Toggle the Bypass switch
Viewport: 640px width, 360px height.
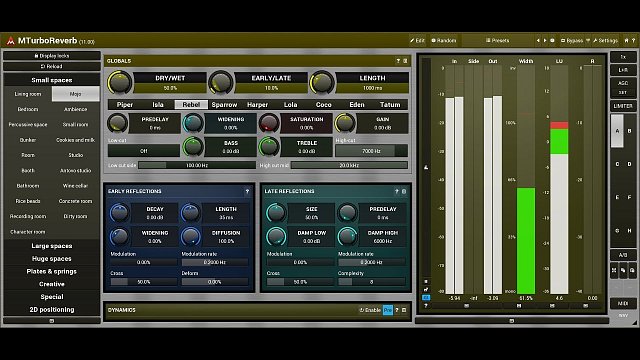pyautogui.click(x=572, y=40)
